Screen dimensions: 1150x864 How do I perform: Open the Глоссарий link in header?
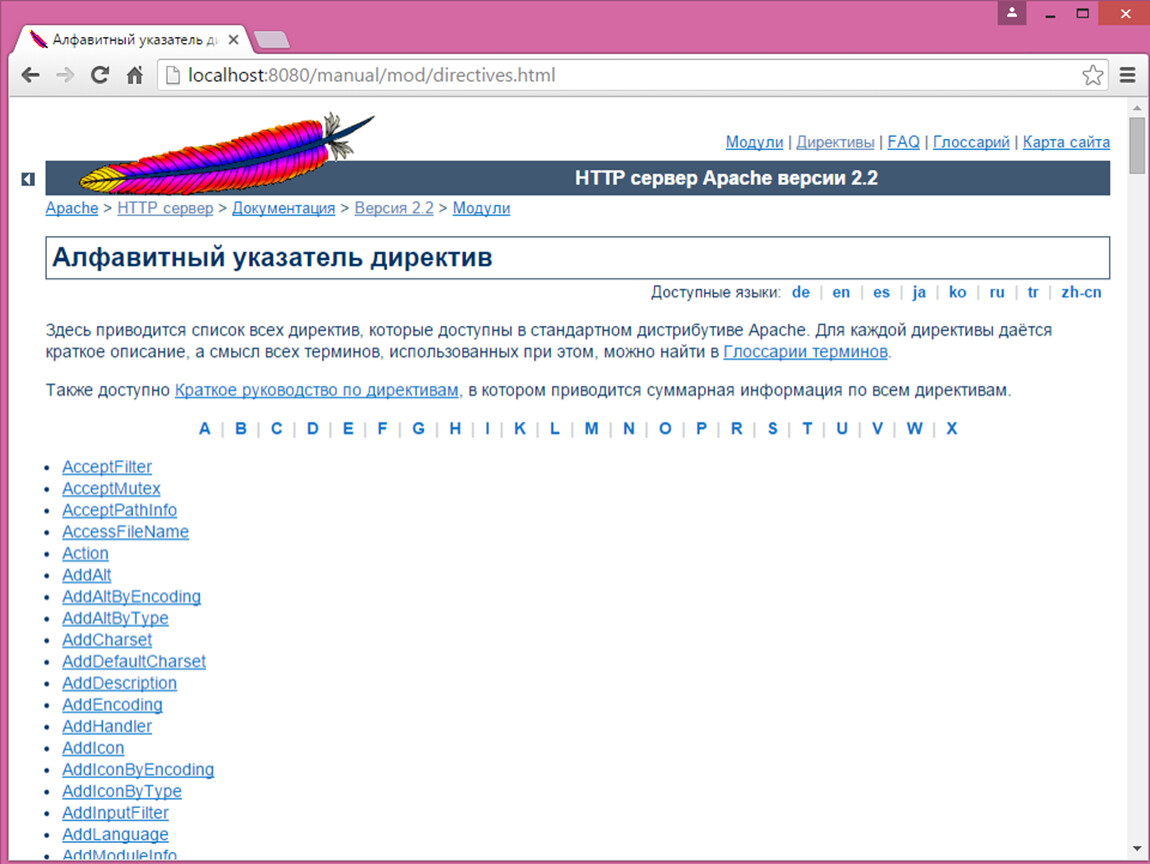[971, 142]
